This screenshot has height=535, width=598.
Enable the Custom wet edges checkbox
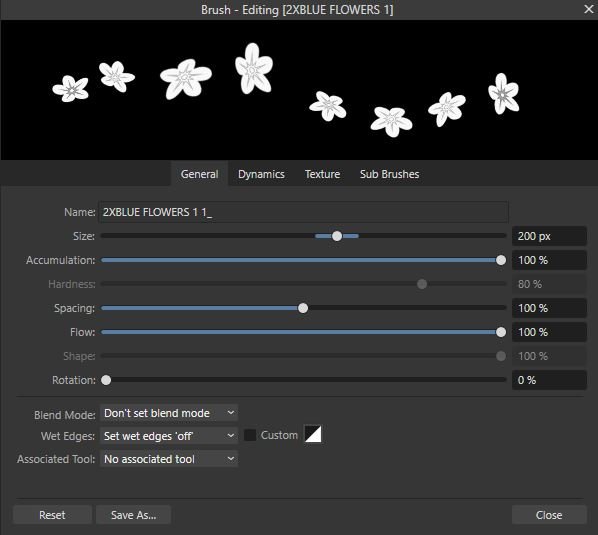[250, 435]
